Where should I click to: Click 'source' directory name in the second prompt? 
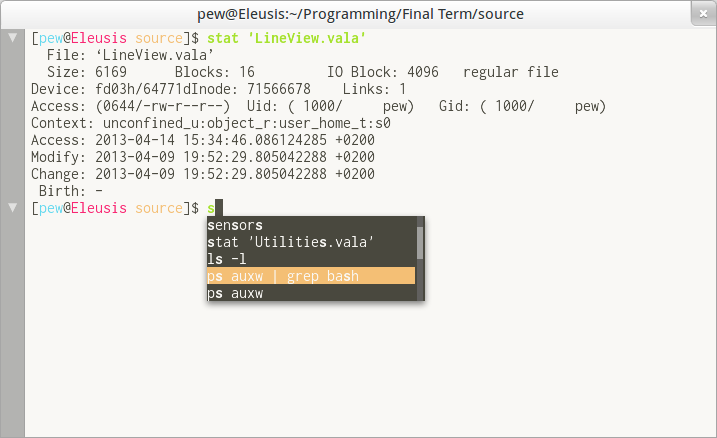159,208
